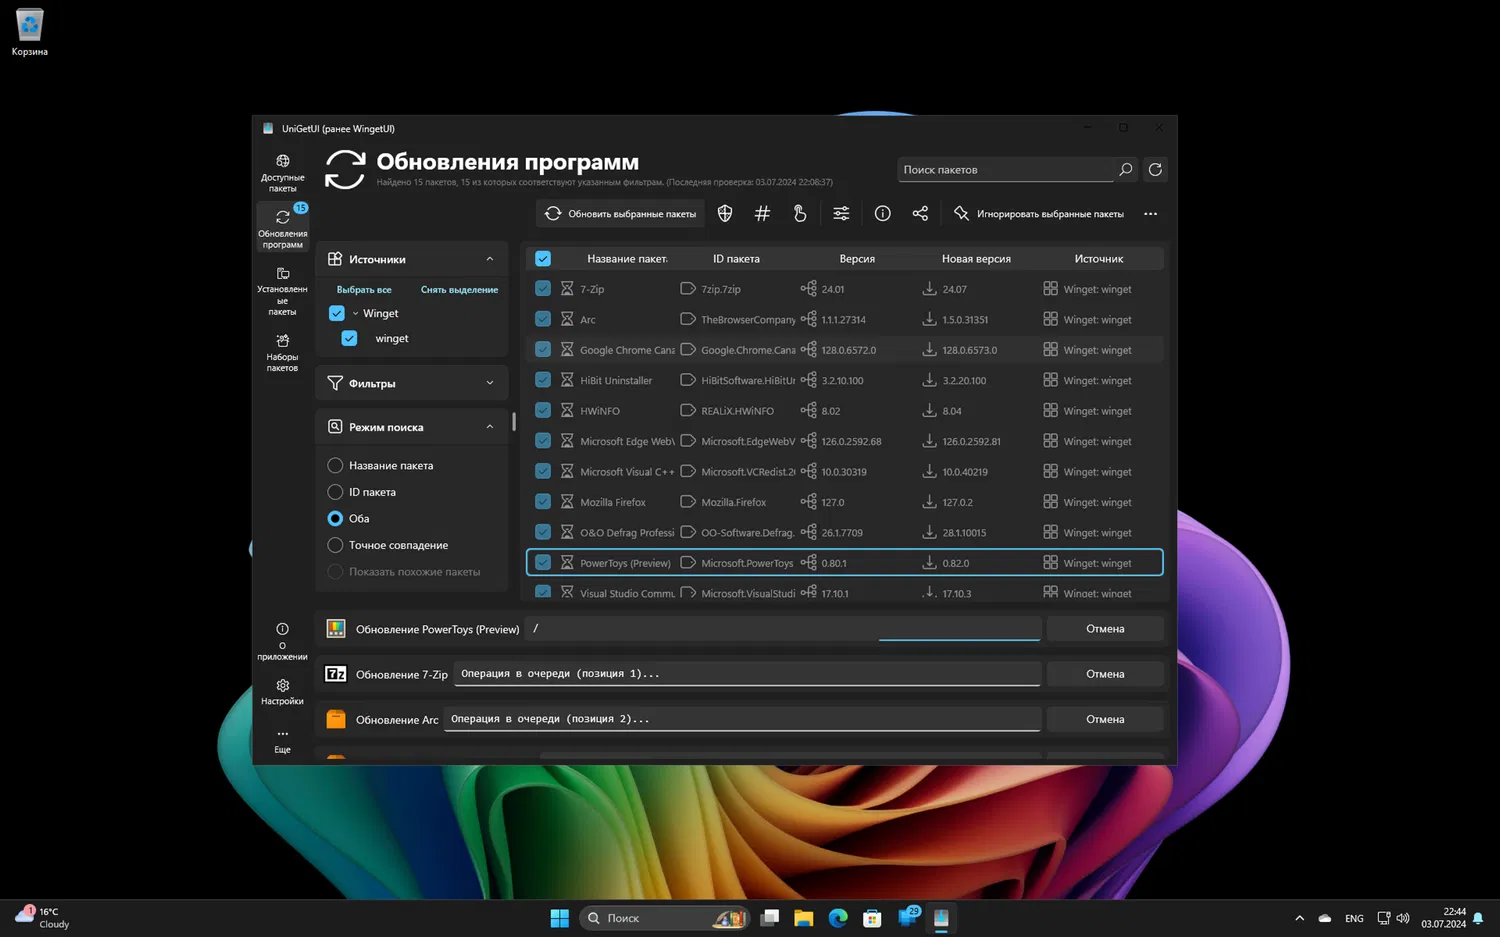This screenshot has width=1500, height=937.
Task: Uncheck the 7-Zip package checkbox
Action: [543, 289]
